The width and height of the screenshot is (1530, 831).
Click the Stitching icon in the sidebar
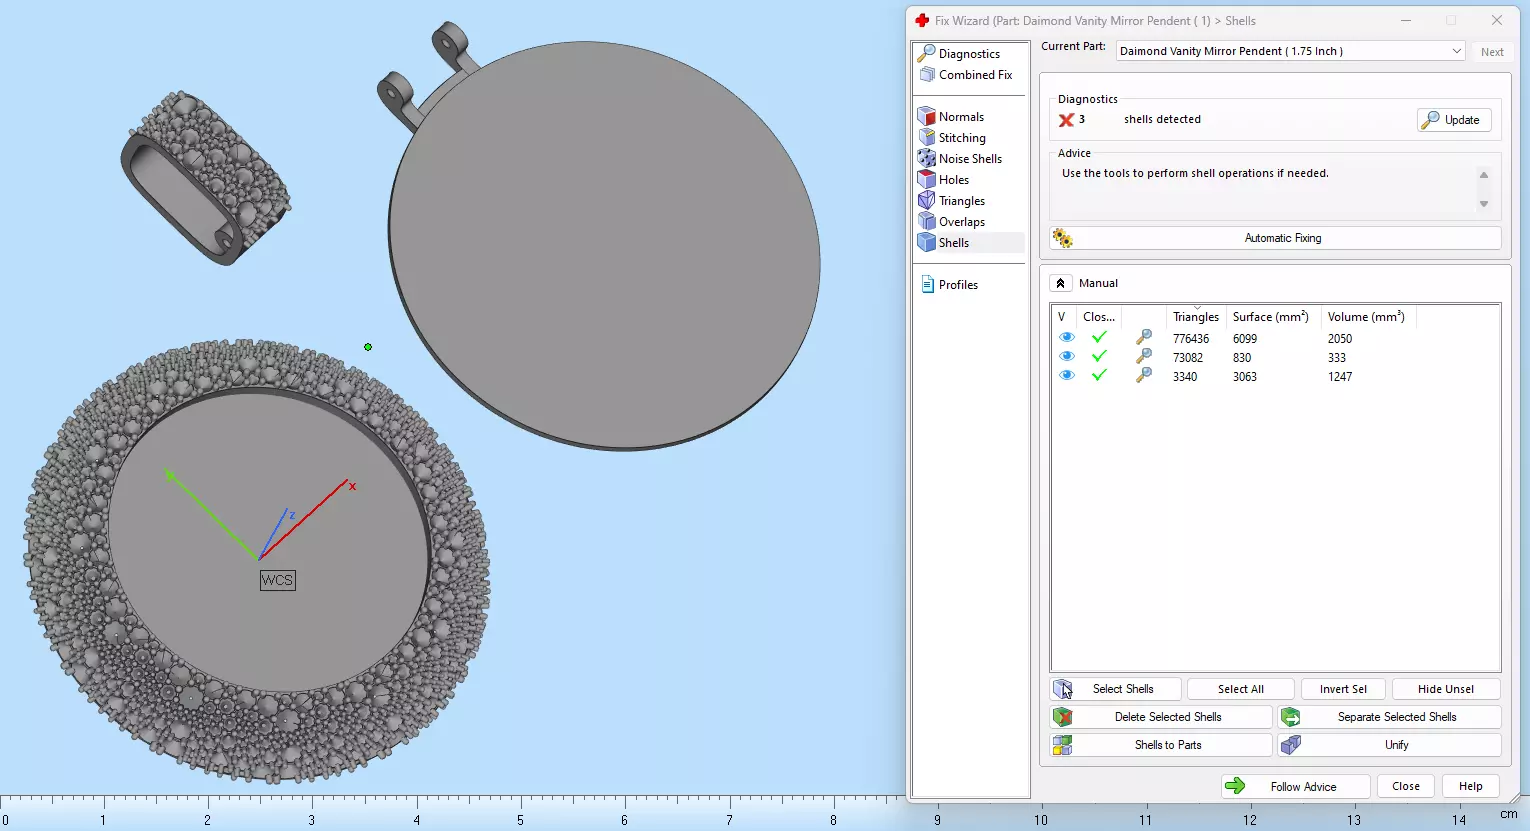927,137
